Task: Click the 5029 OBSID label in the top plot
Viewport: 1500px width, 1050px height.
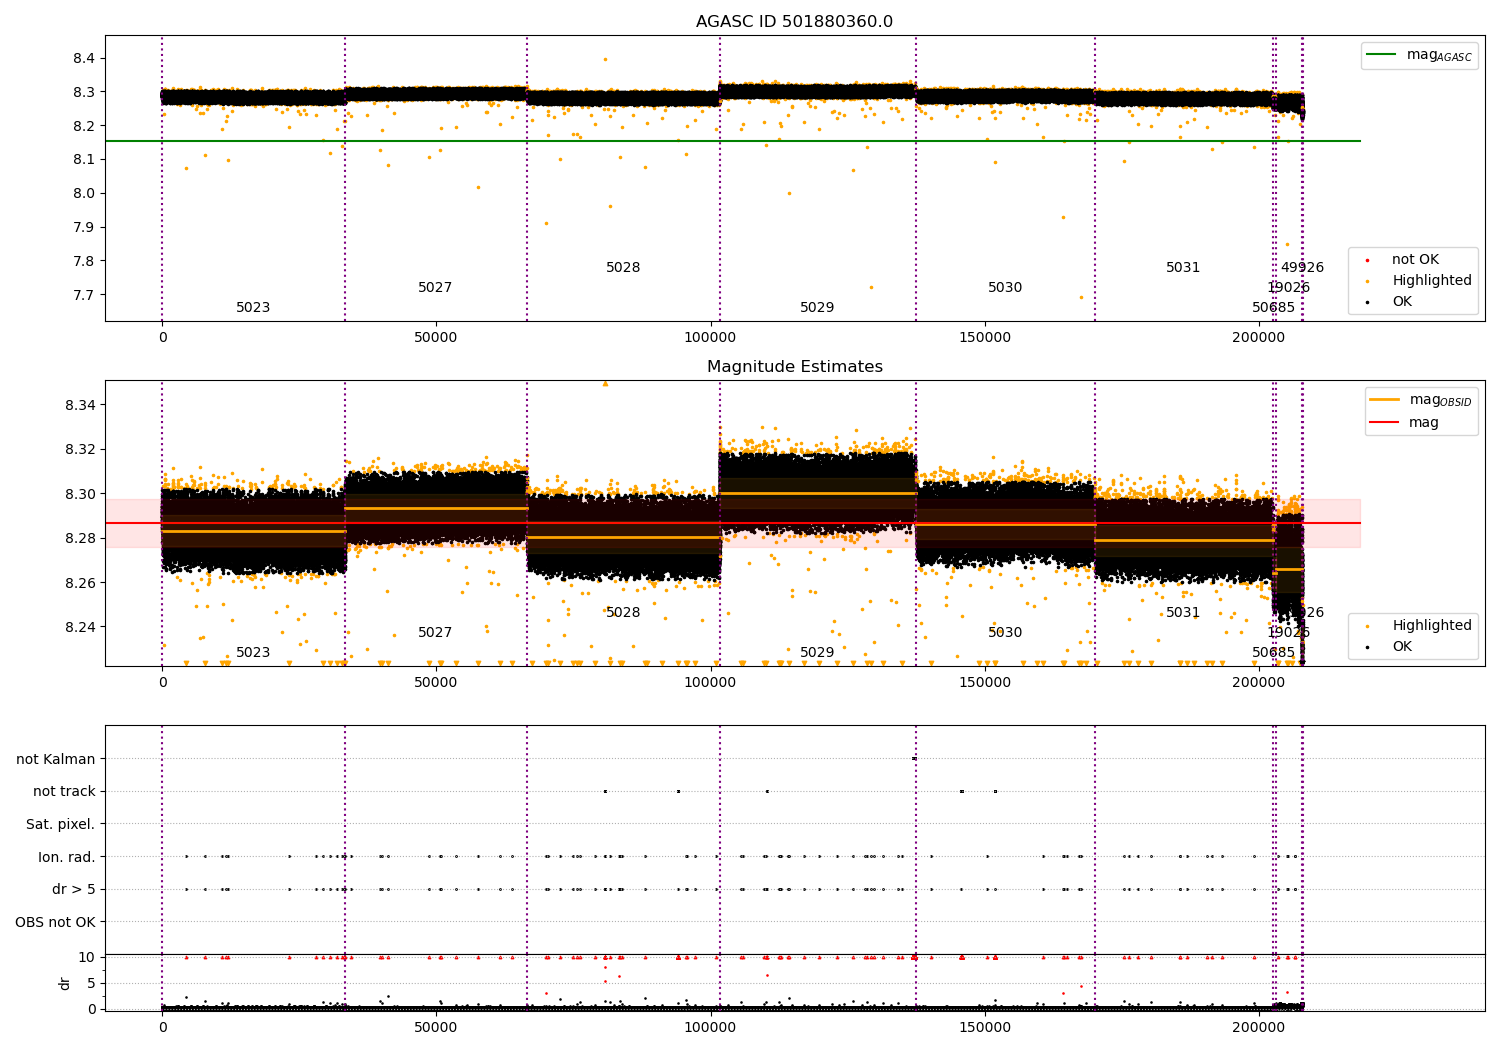Action: (x=817, y=308)
